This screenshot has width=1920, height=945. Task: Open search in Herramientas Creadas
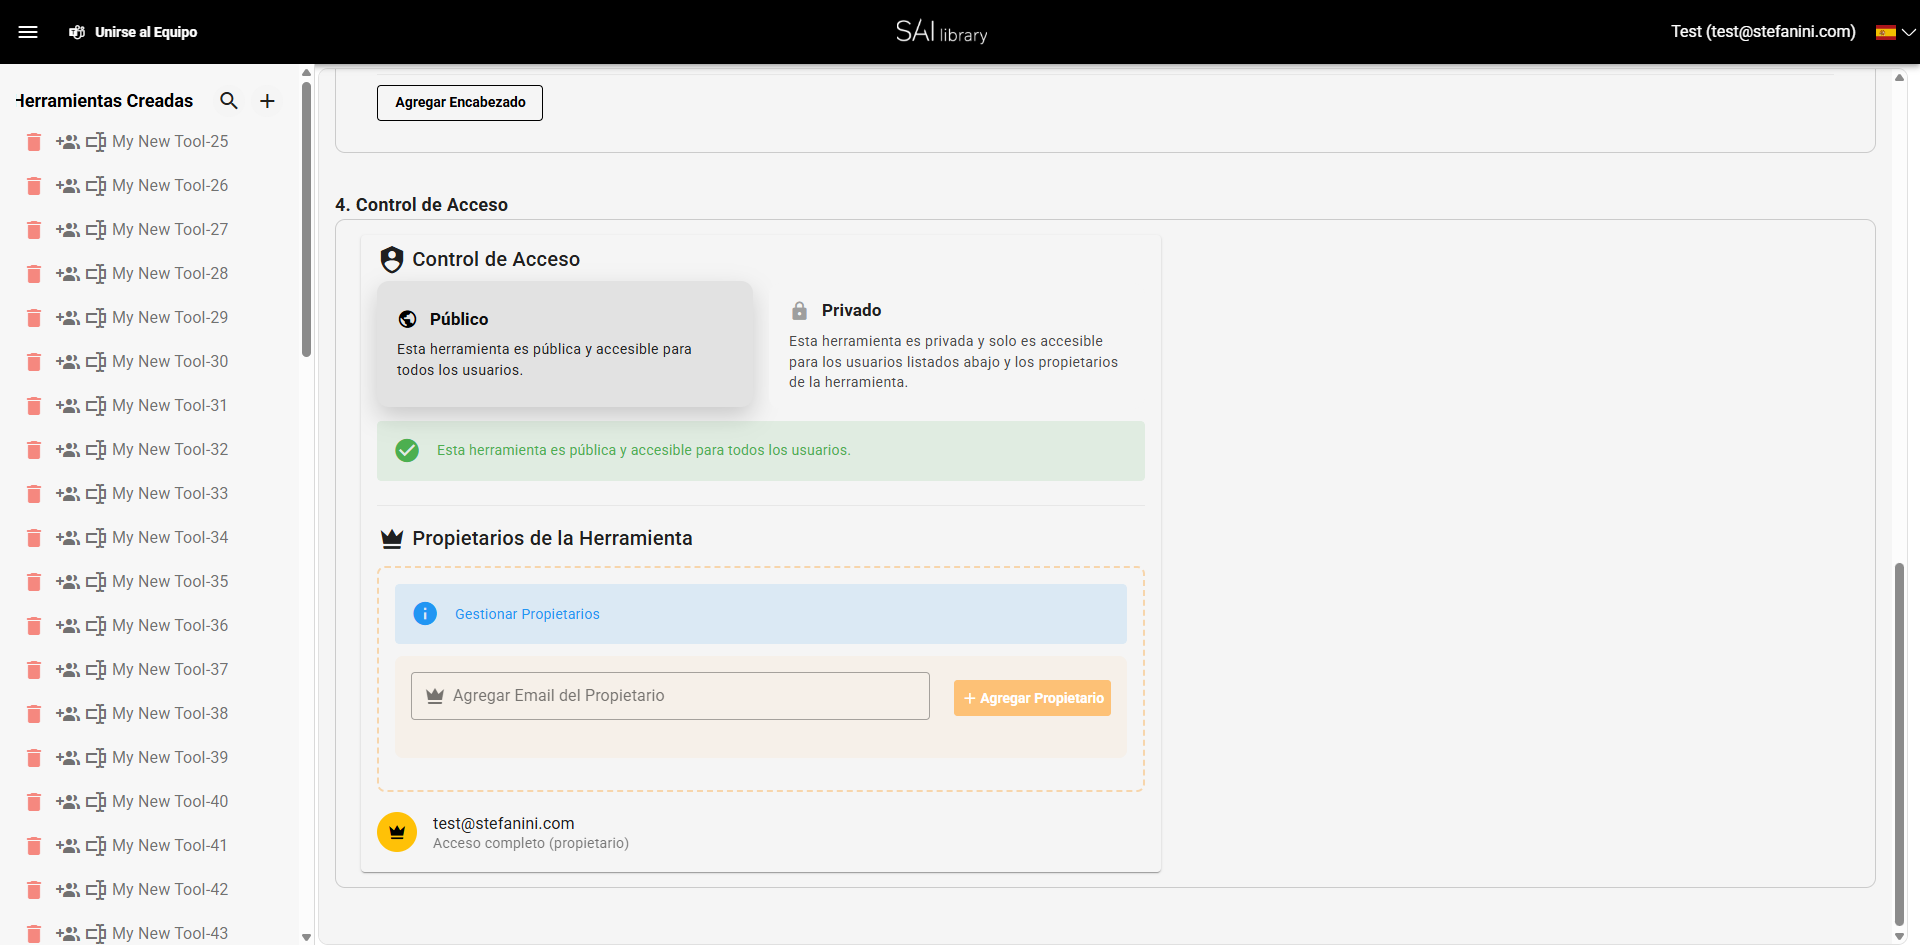tap(229, 100)
